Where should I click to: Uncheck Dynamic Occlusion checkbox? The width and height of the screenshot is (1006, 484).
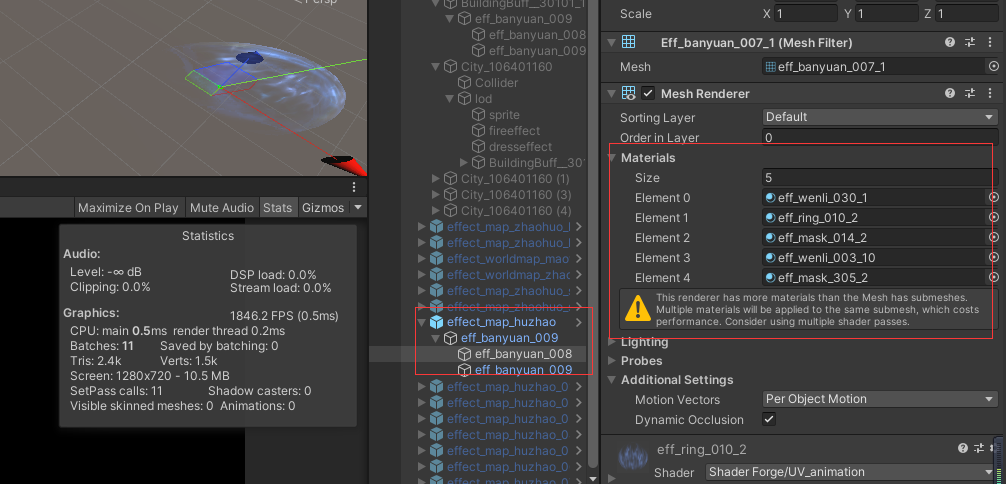pyautogui.click(x=769, y=420)
